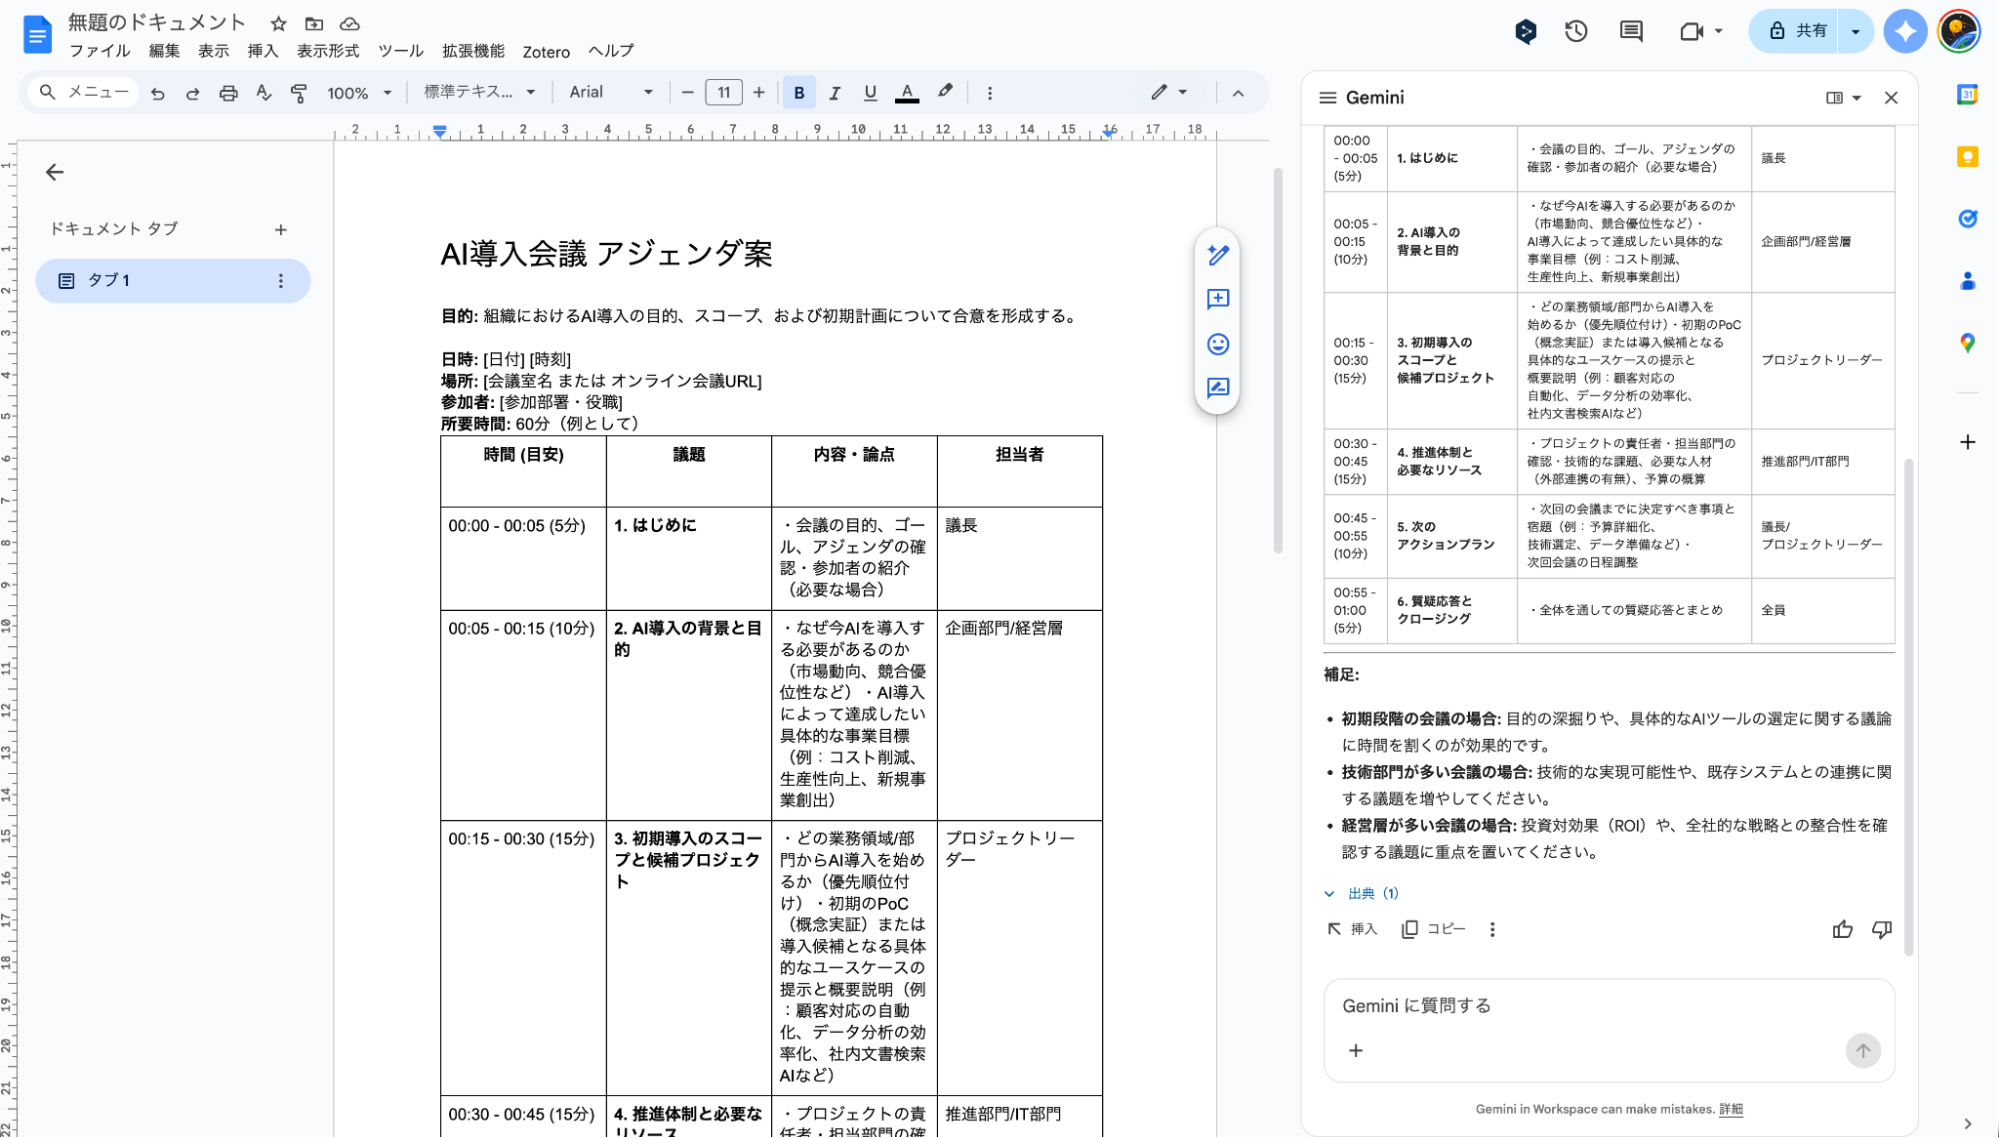This screenshot has height=1138, width=1999.
Task: Toggle underline formatting
Action: pyautogui.click(x=870, y=92)
